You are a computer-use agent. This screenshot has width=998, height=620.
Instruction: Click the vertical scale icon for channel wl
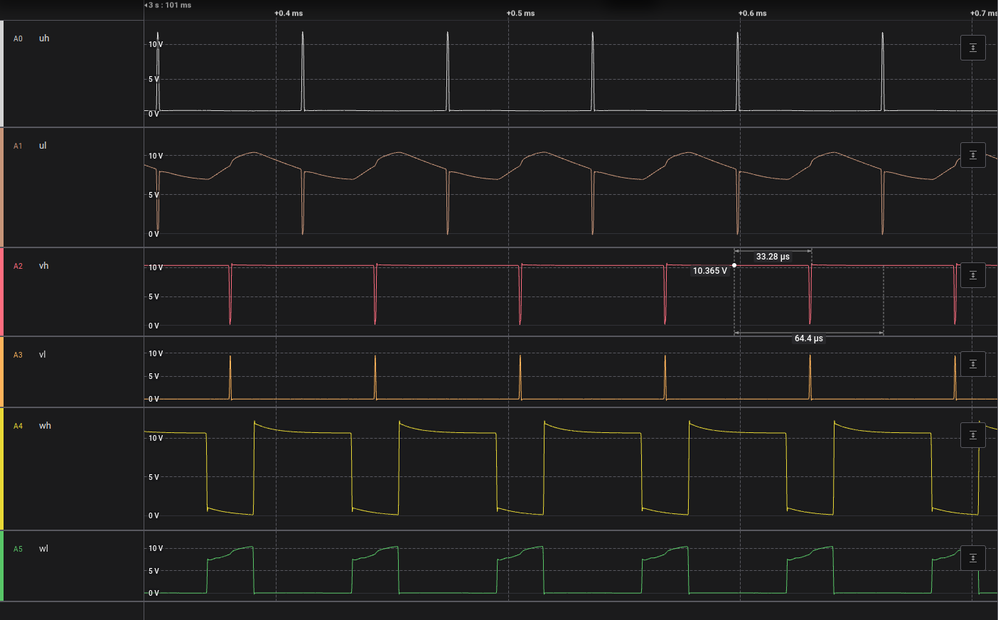973,558
